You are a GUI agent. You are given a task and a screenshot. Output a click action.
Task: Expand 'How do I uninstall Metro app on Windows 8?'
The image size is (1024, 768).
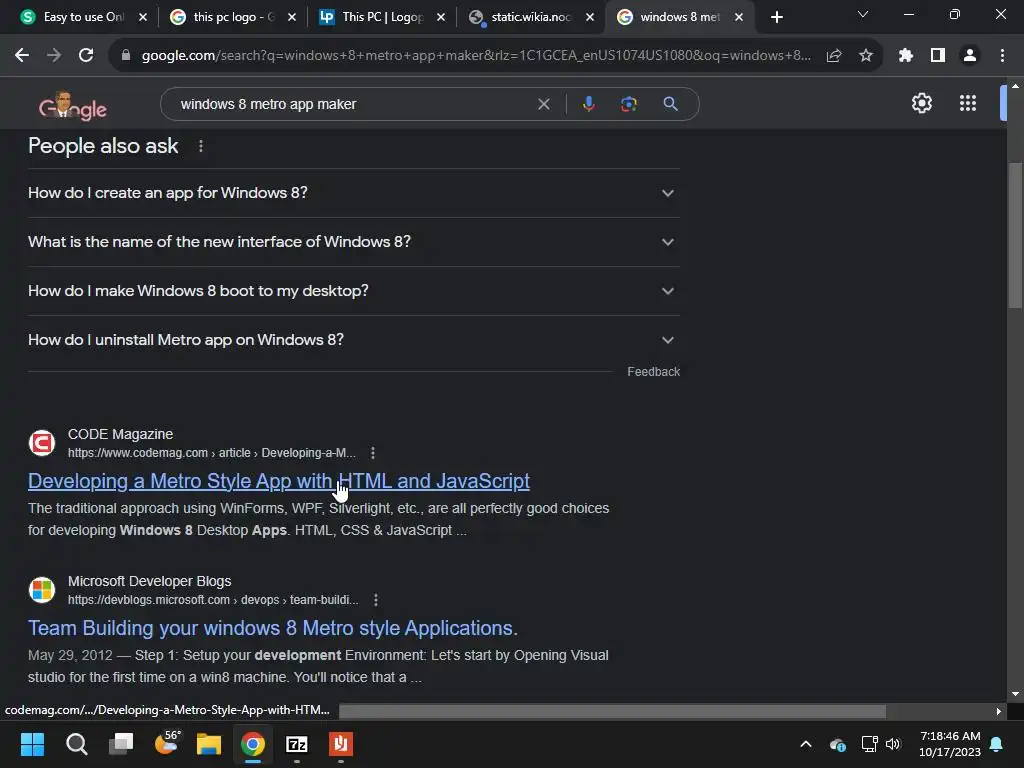point(353,340)
